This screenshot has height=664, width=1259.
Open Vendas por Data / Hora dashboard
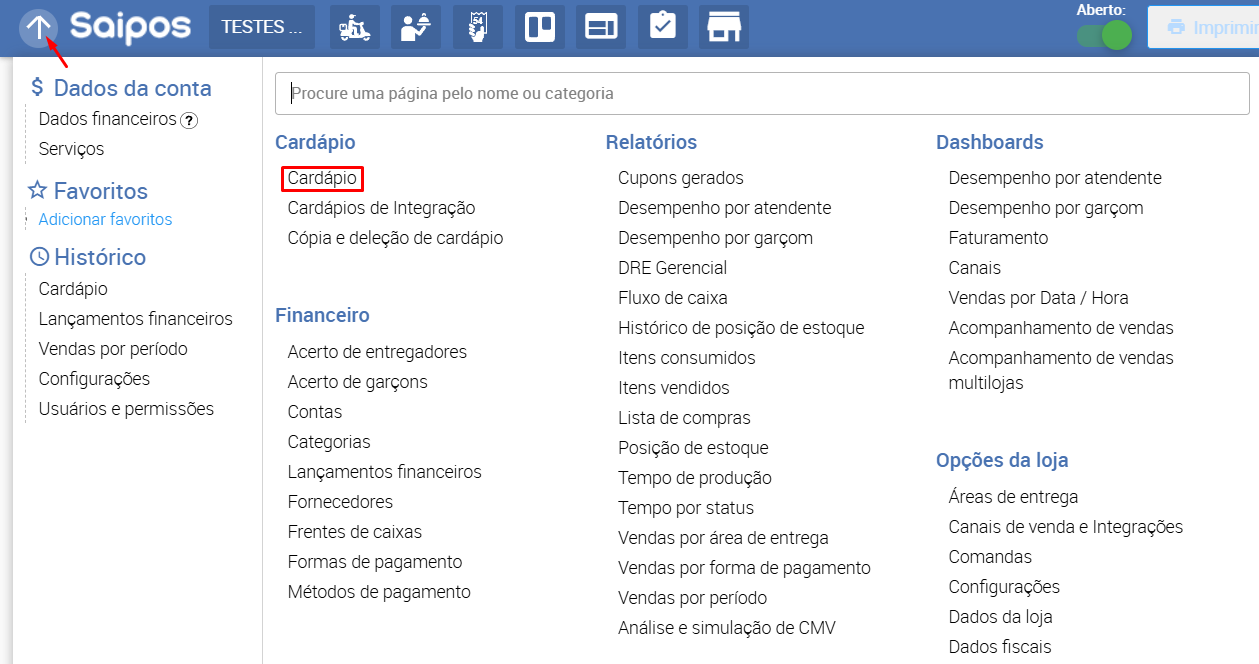(x=1038, y=298)
